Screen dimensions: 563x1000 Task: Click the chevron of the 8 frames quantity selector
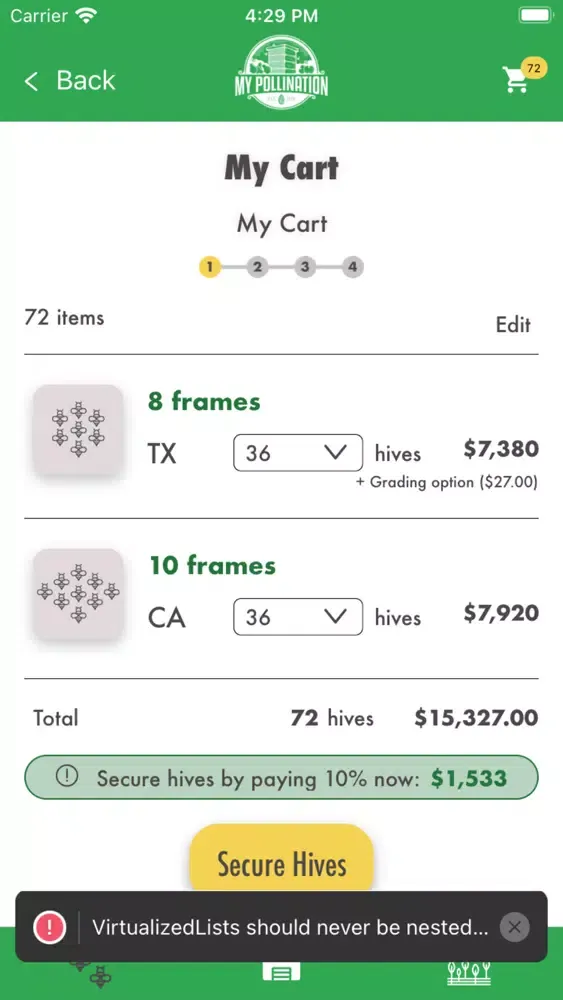pyautogui.click(x=335, y=452)
